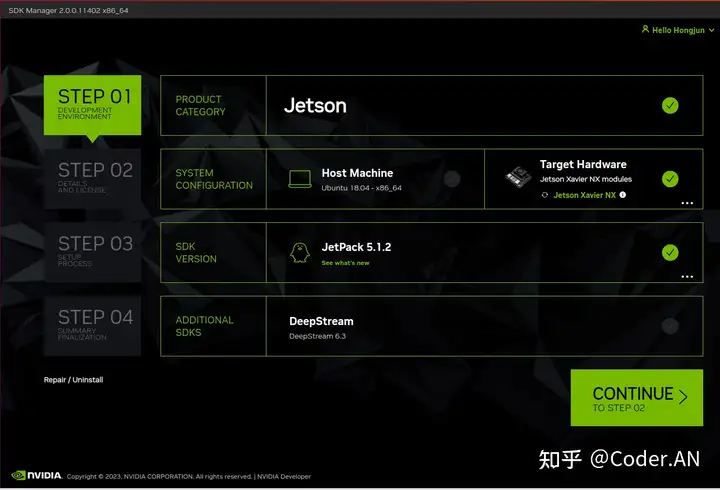Open the NVIDIA Developer footer link
Viewport: 720px width, 490px height.
click(284, 477)
